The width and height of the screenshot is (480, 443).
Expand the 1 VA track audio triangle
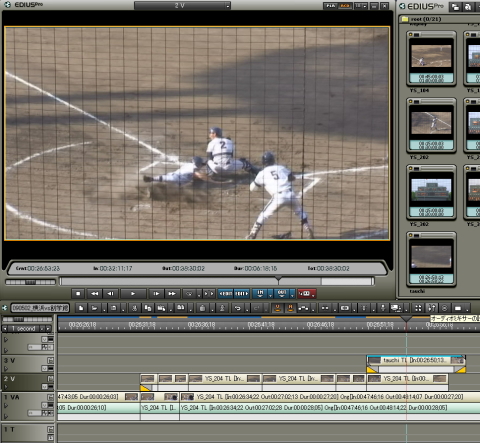6,416
